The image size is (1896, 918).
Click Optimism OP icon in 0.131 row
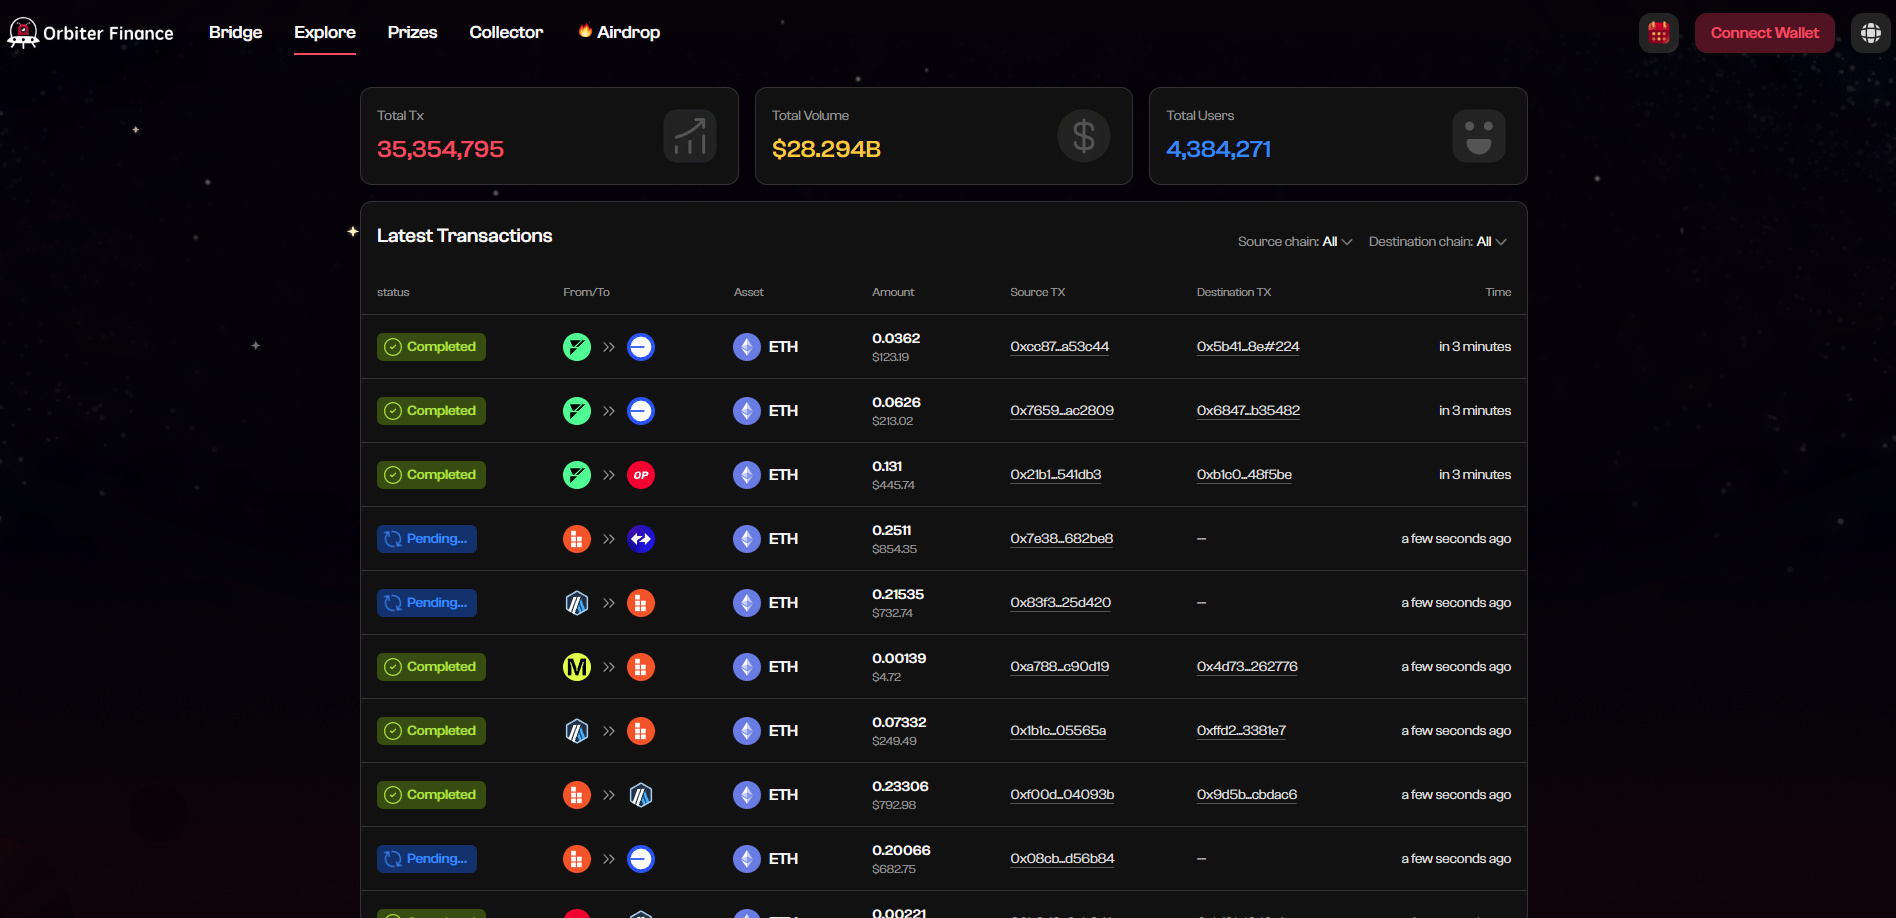coord(641,475)
